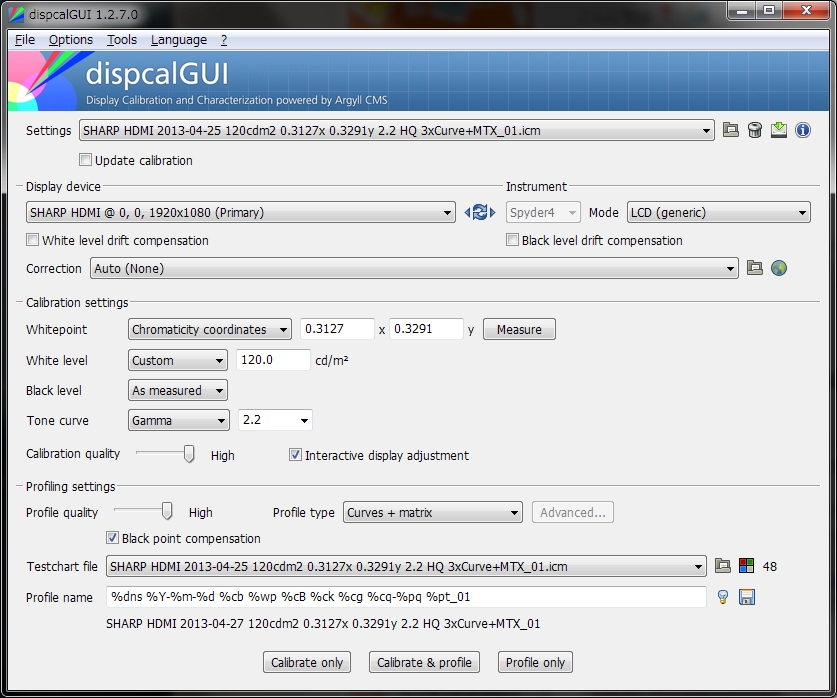Show profile name placeholders via lightbulb icon
This screenshot has width=837, height=698.
point(723,597)
